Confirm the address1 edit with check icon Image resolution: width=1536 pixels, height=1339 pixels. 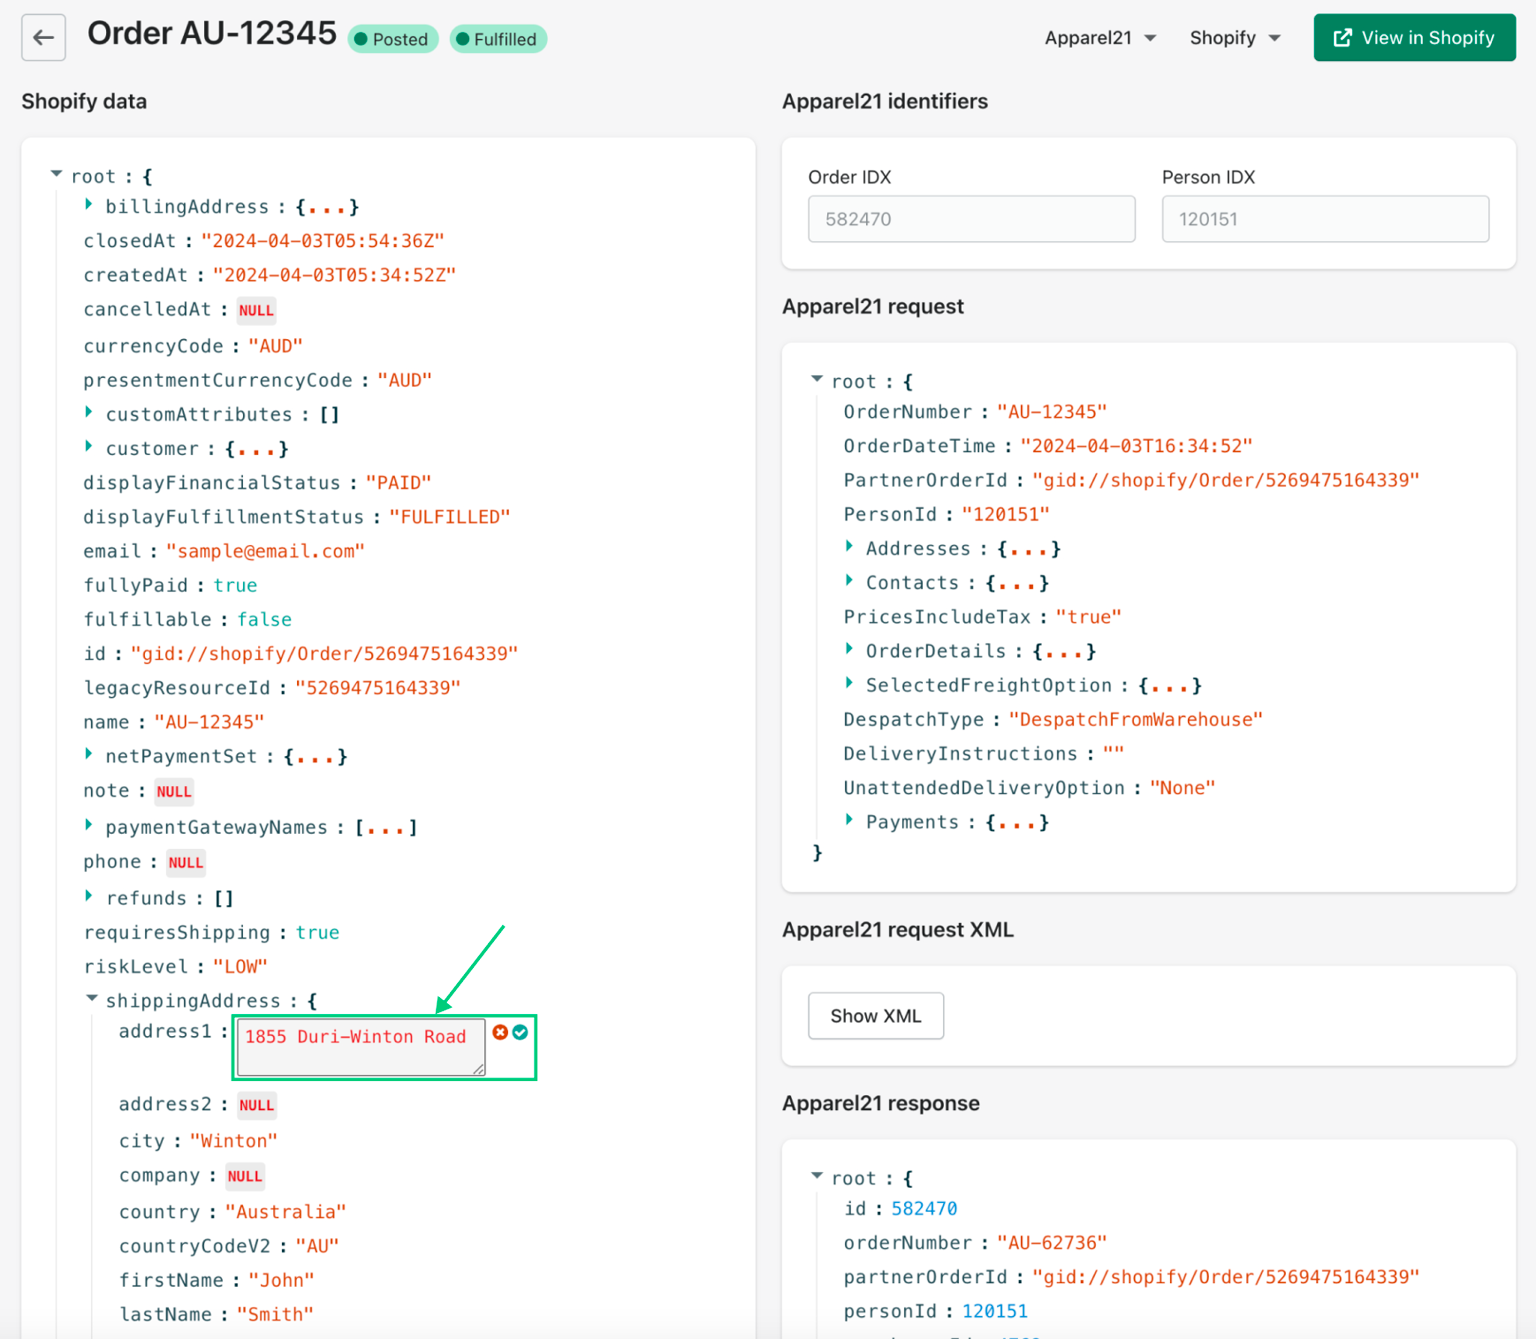coord(520,1032)
